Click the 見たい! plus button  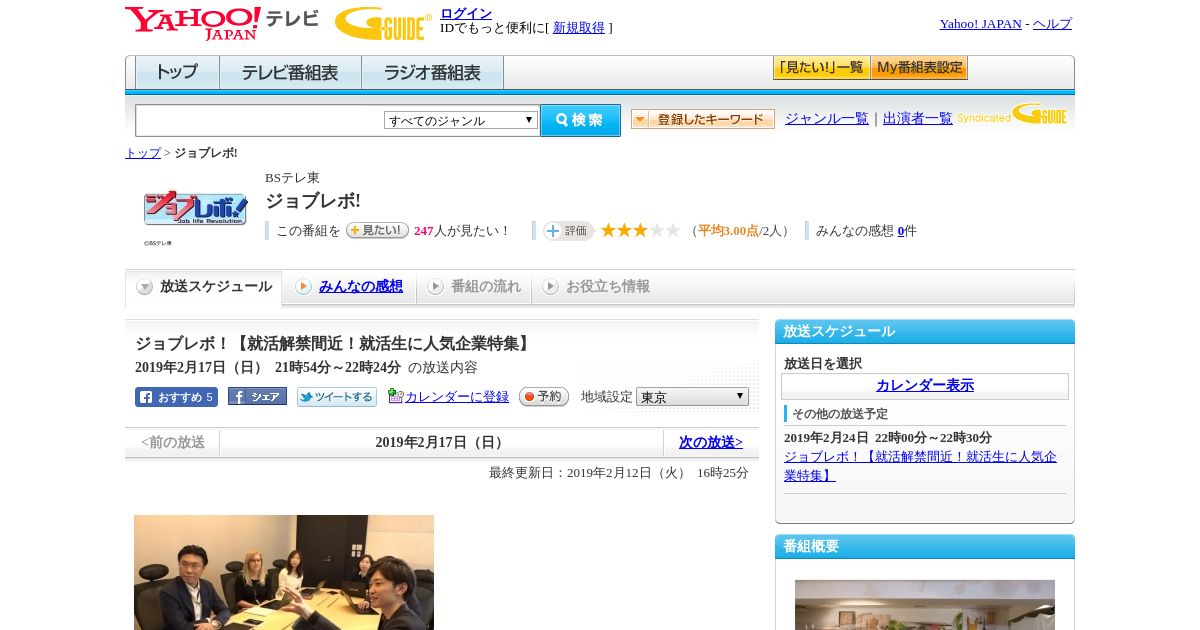[x=377, y=230]
